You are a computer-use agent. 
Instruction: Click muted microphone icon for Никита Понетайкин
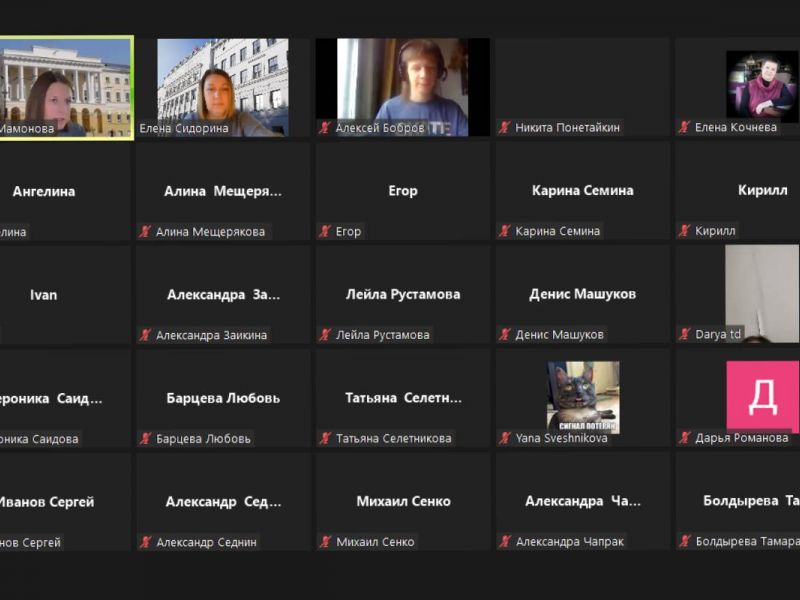click(x=505, y=128)
